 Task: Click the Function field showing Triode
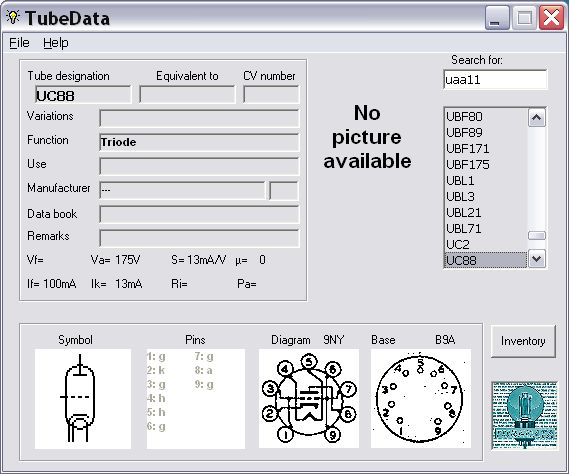click(x=199, y=142)
